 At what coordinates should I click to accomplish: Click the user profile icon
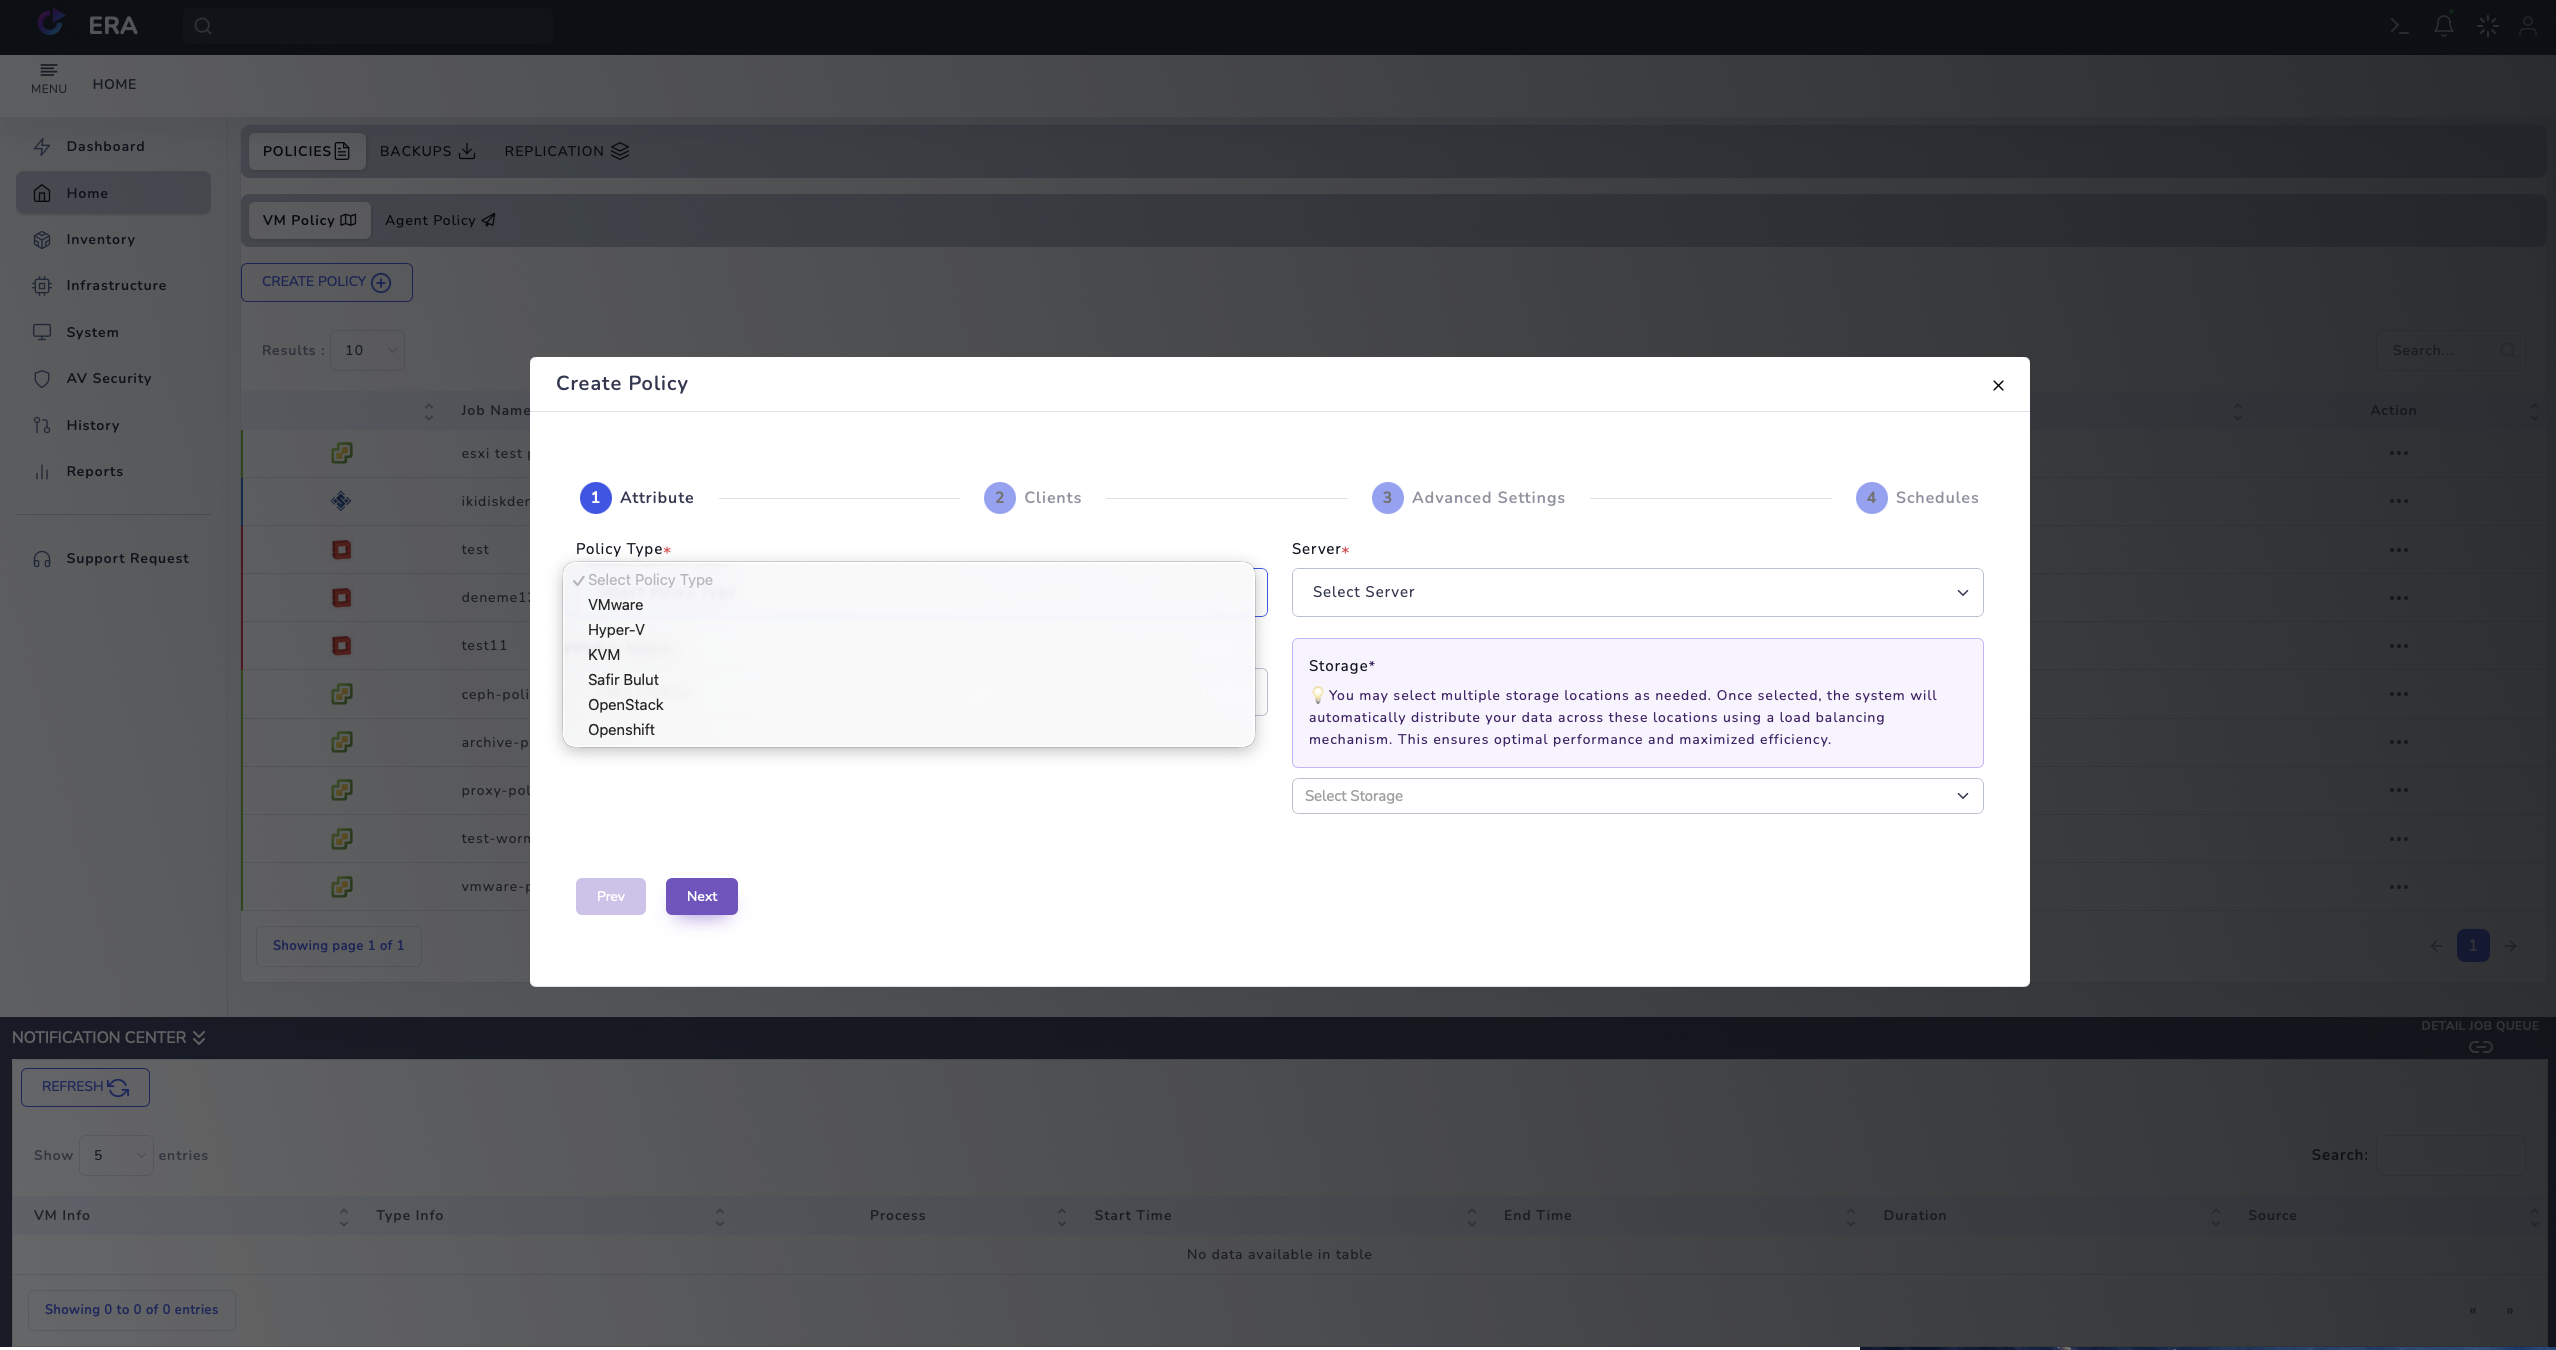2527,26
